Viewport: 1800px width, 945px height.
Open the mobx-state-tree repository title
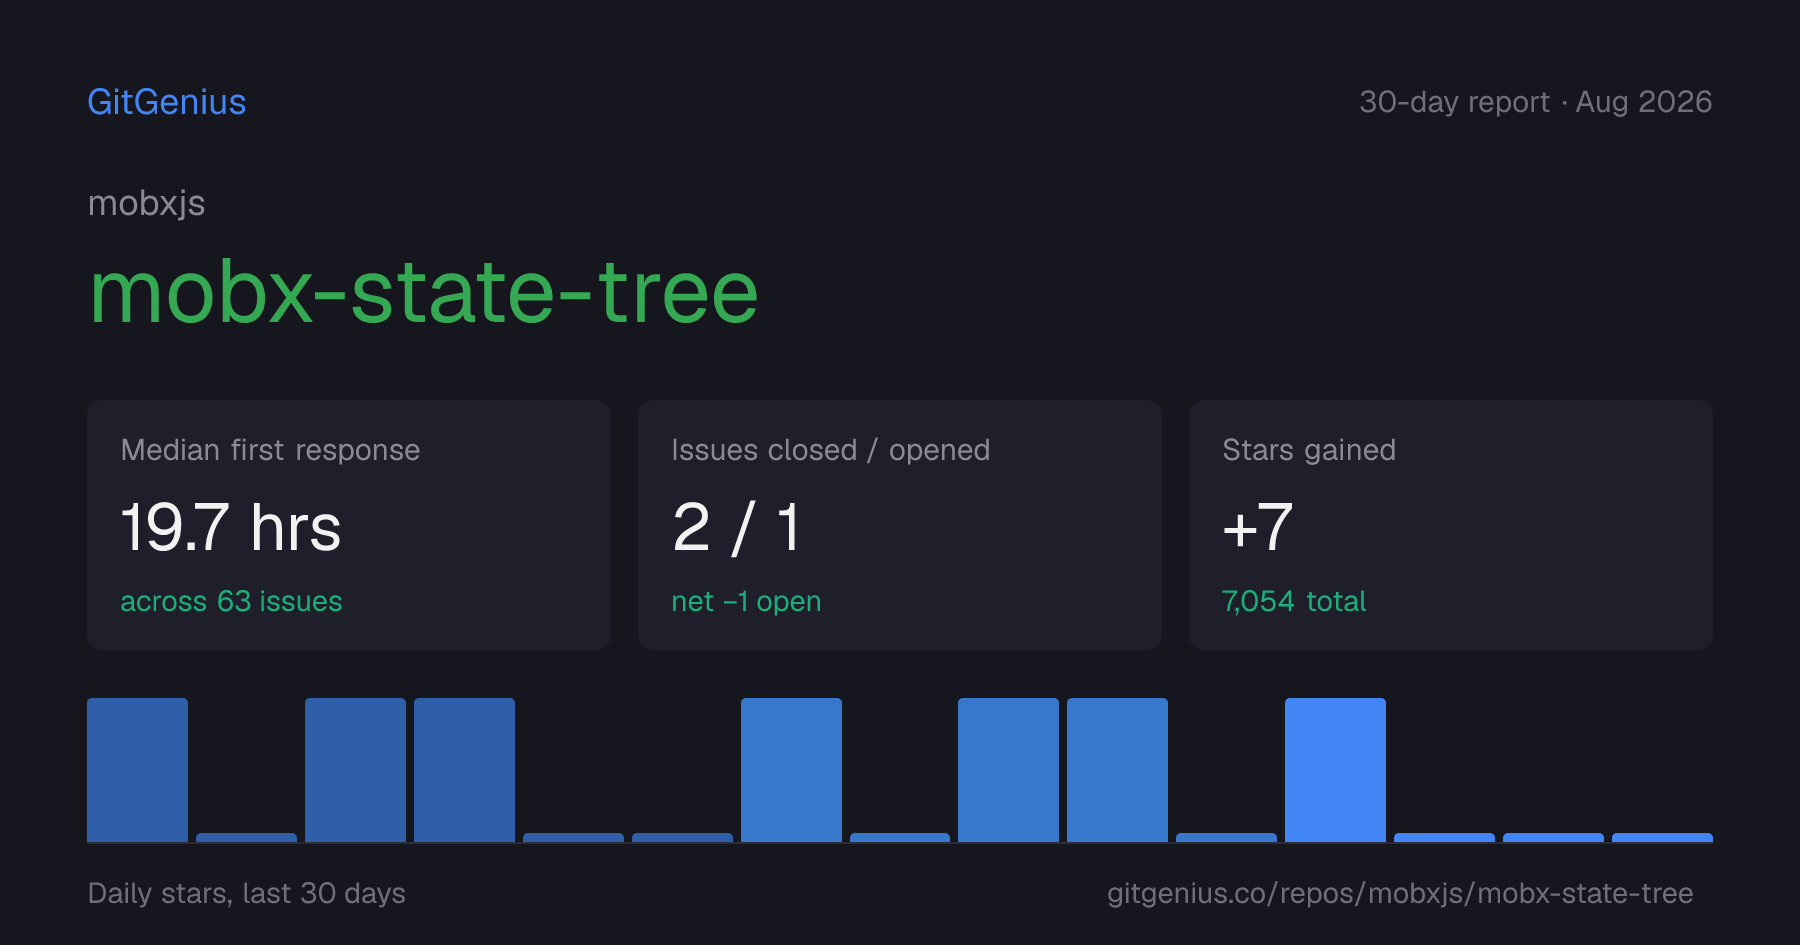coord(424,292)
